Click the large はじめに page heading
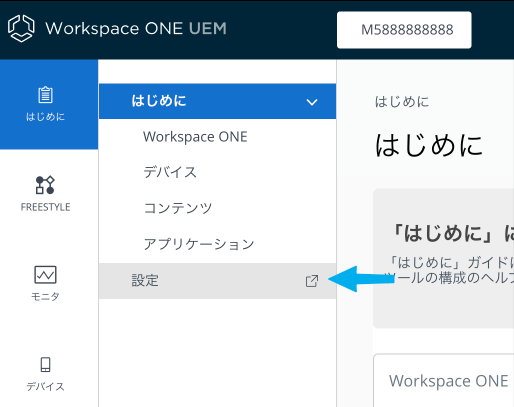 429,145
